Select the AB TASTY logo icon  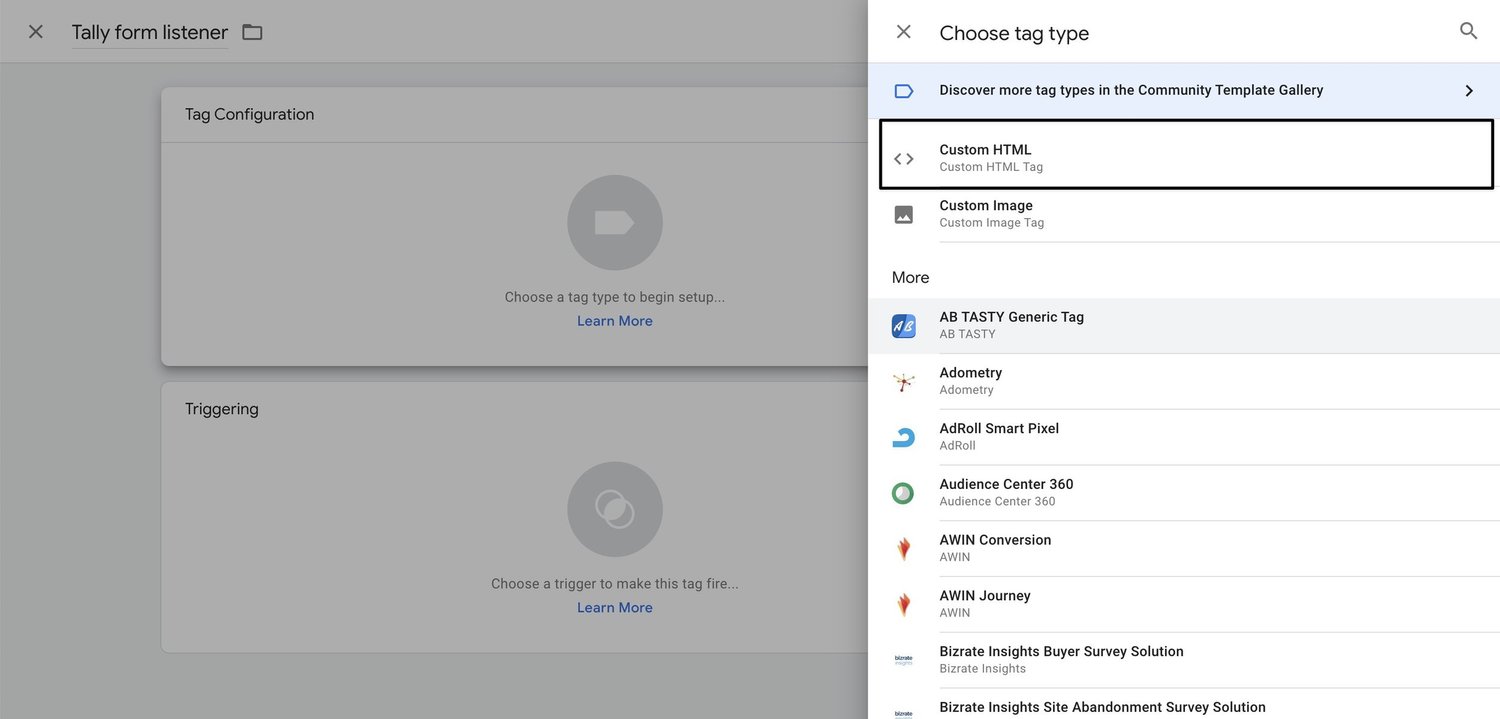903,326
